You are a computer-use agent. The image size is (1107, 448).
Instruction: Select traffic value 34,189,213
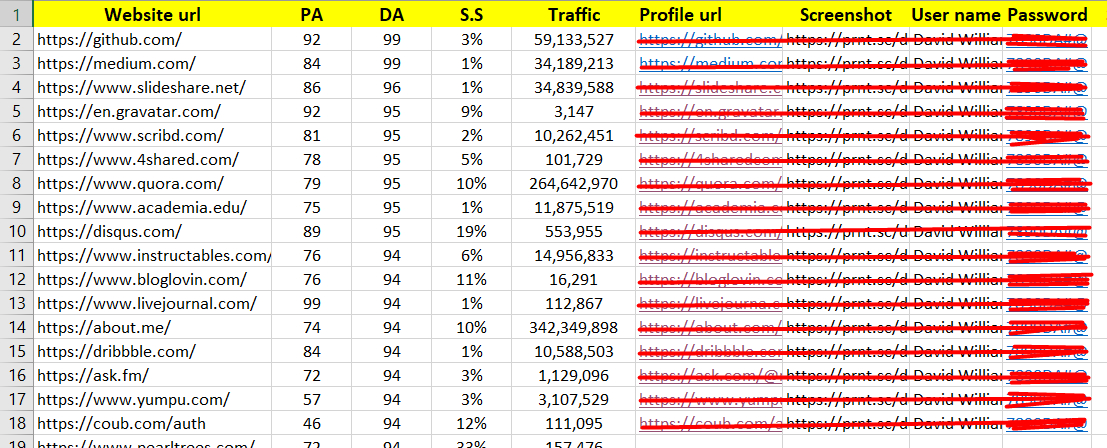tap(574, 63)
